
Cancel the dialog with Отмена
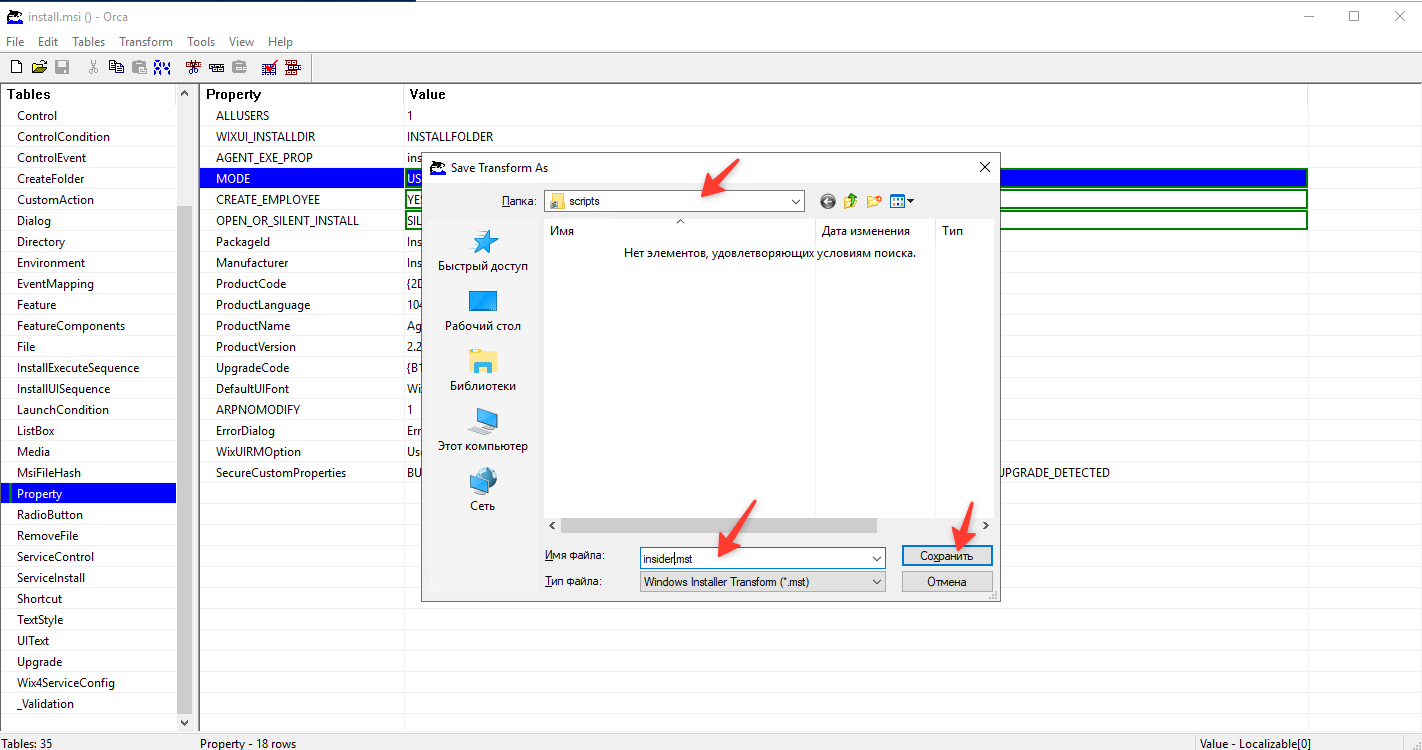pyautogui.click(x=947, y=581)
